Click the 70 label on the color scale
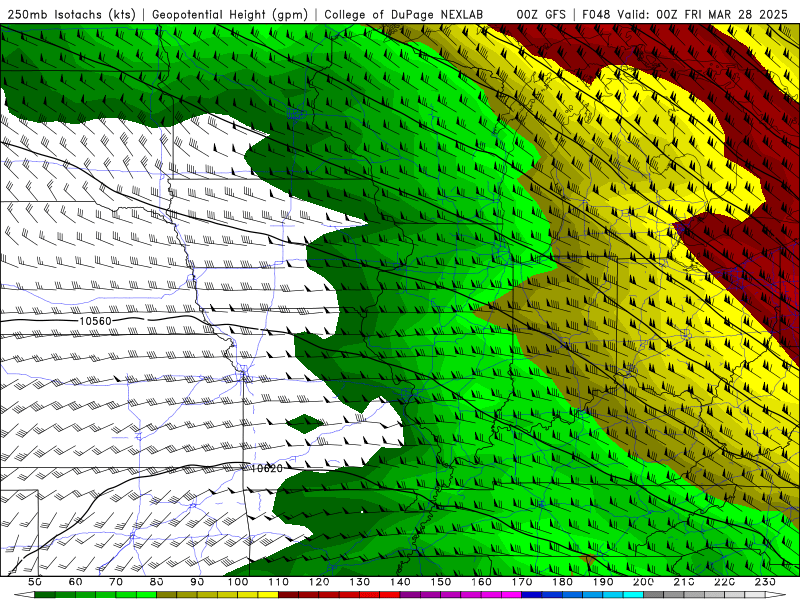Screen dimensions: 800x600 click(x=116, y=582)
